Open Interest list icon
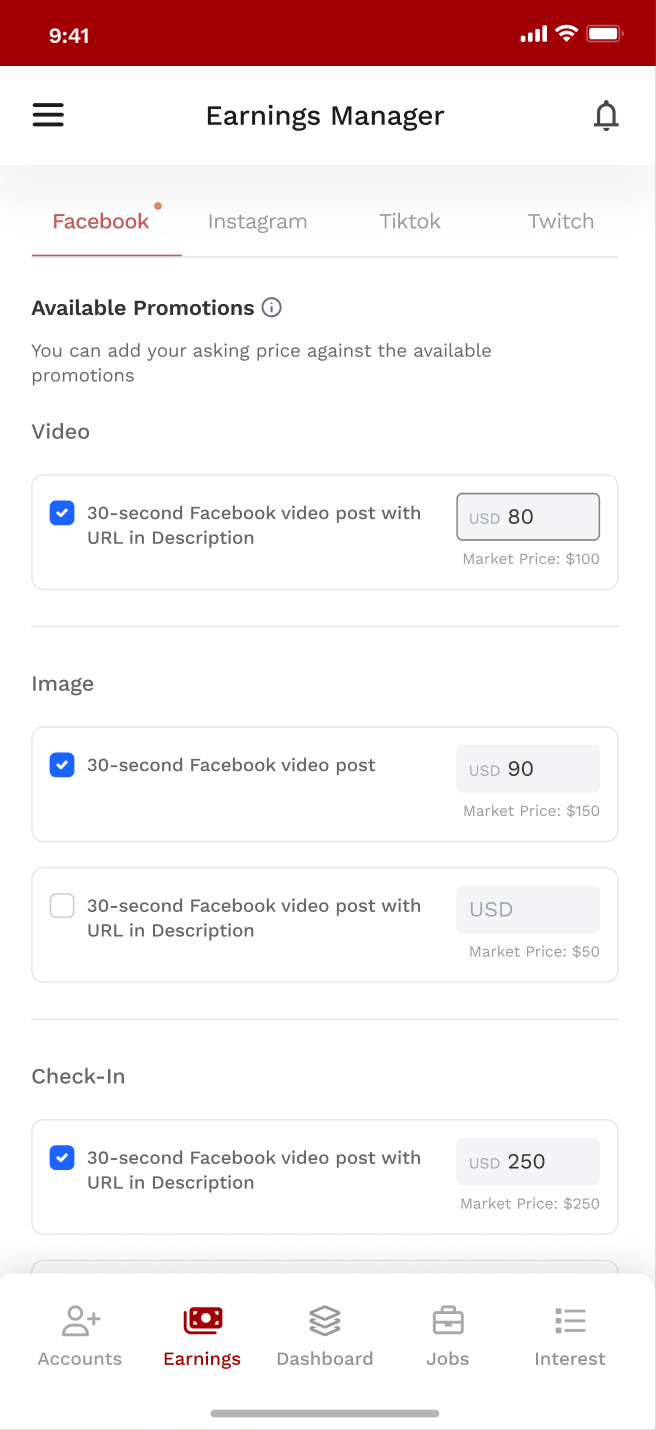 (x=570, y=1321)
